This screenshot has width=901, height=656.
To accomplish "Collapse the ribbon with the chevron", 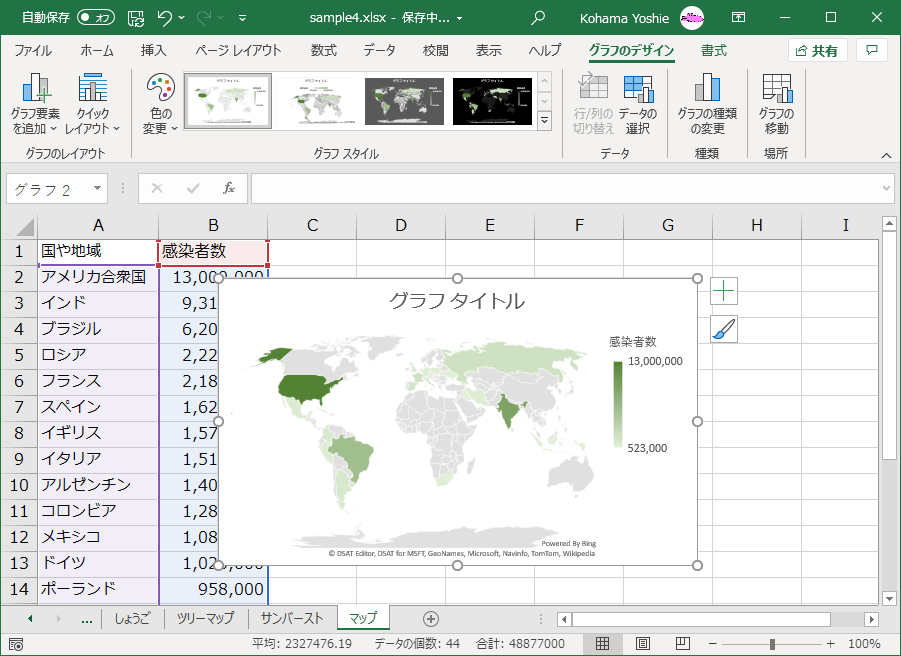I will (x=885, y=155).
